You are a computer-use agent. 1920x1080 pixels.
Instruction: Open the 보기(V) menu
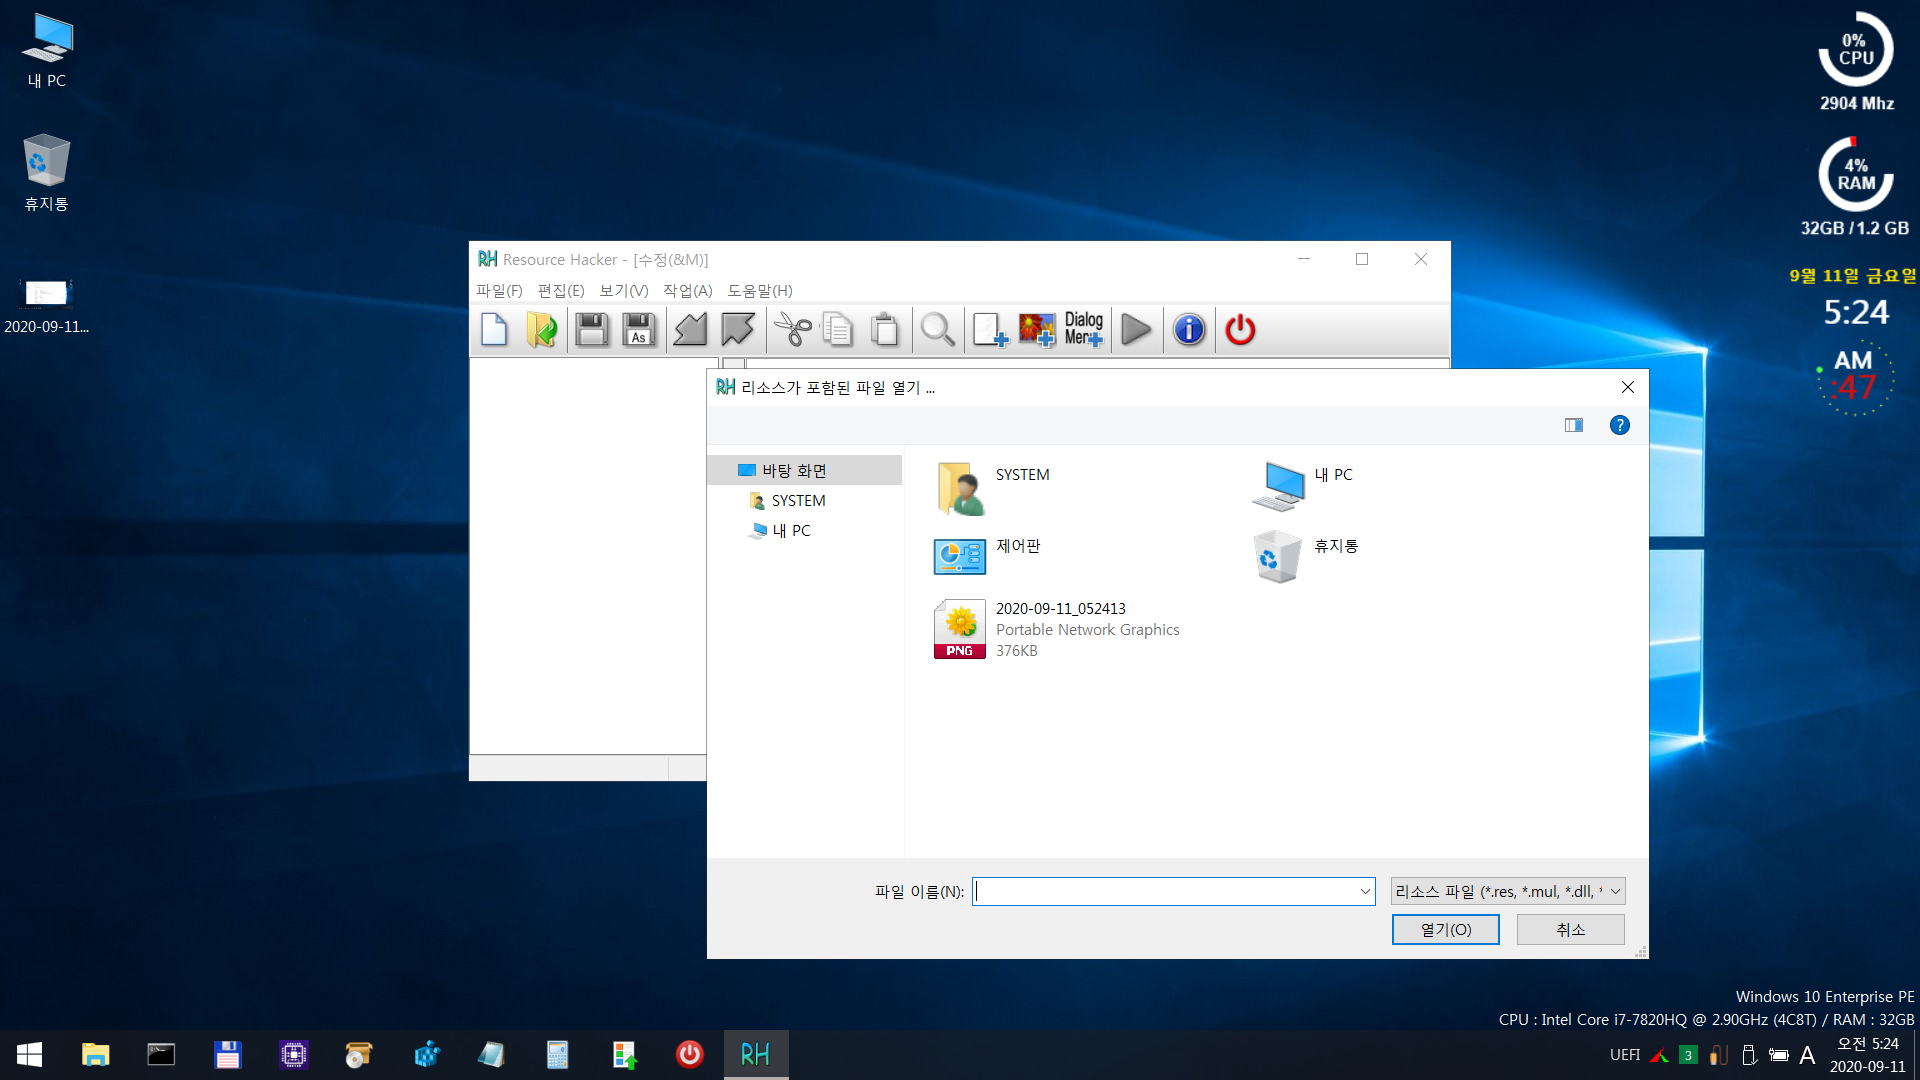tap(624, 290)
